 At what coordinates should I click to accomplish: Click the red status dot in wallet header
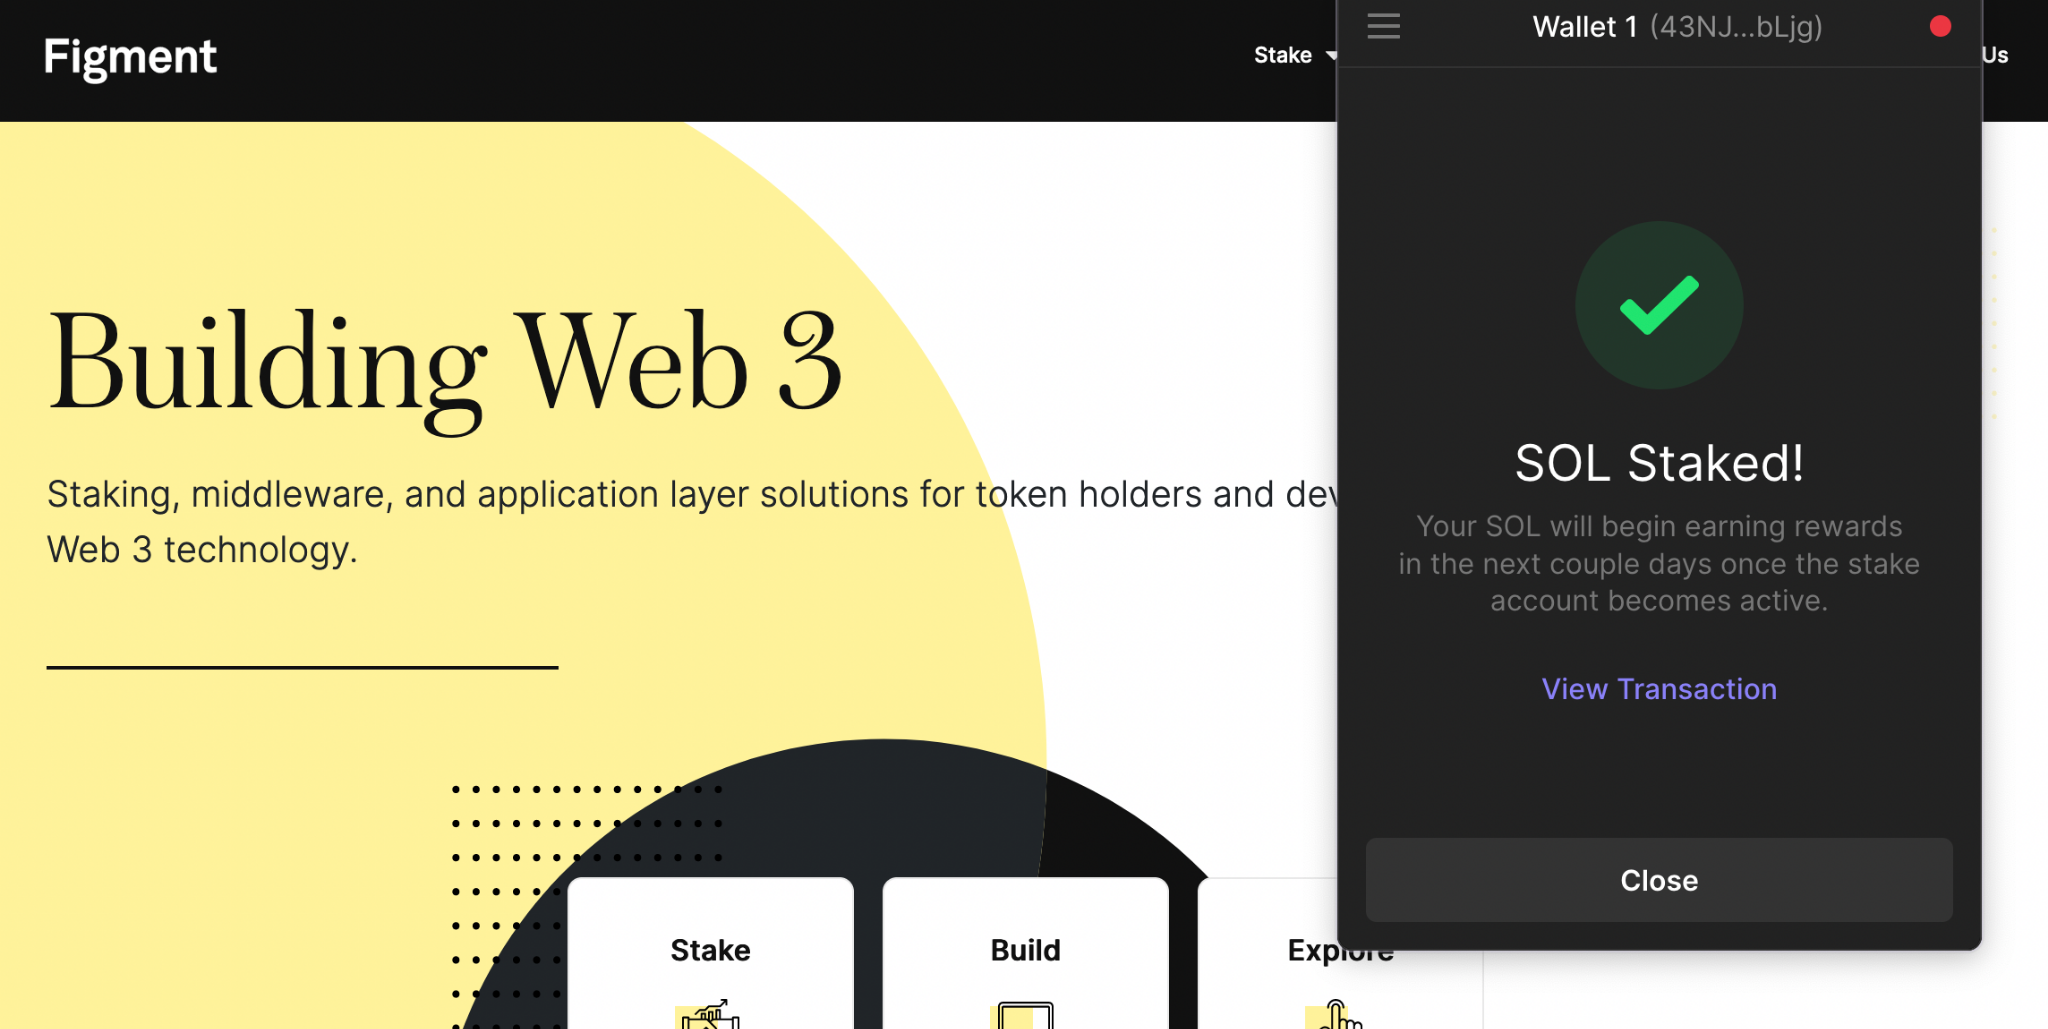1940,26
